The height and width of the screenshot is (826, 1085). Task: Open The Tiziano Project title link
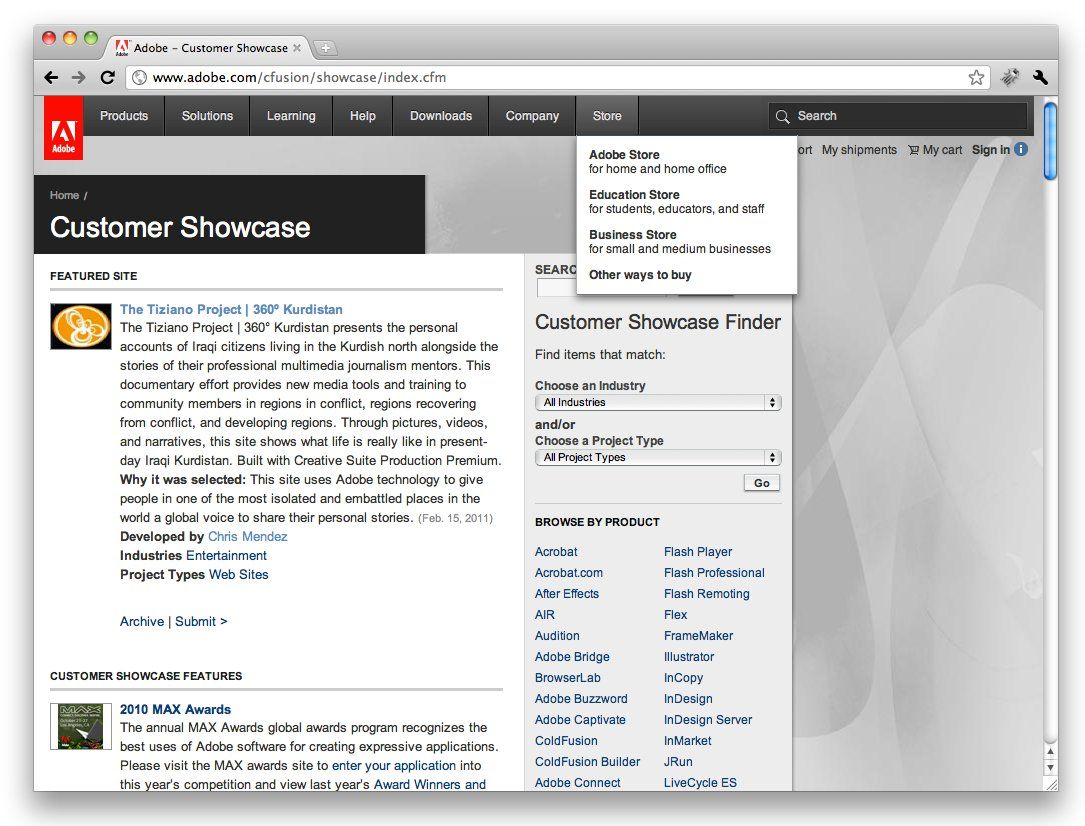[231, 309]
